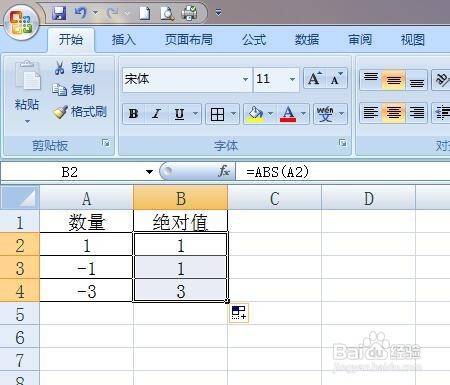Open underline style dropdown arrow

pos(196,114)
